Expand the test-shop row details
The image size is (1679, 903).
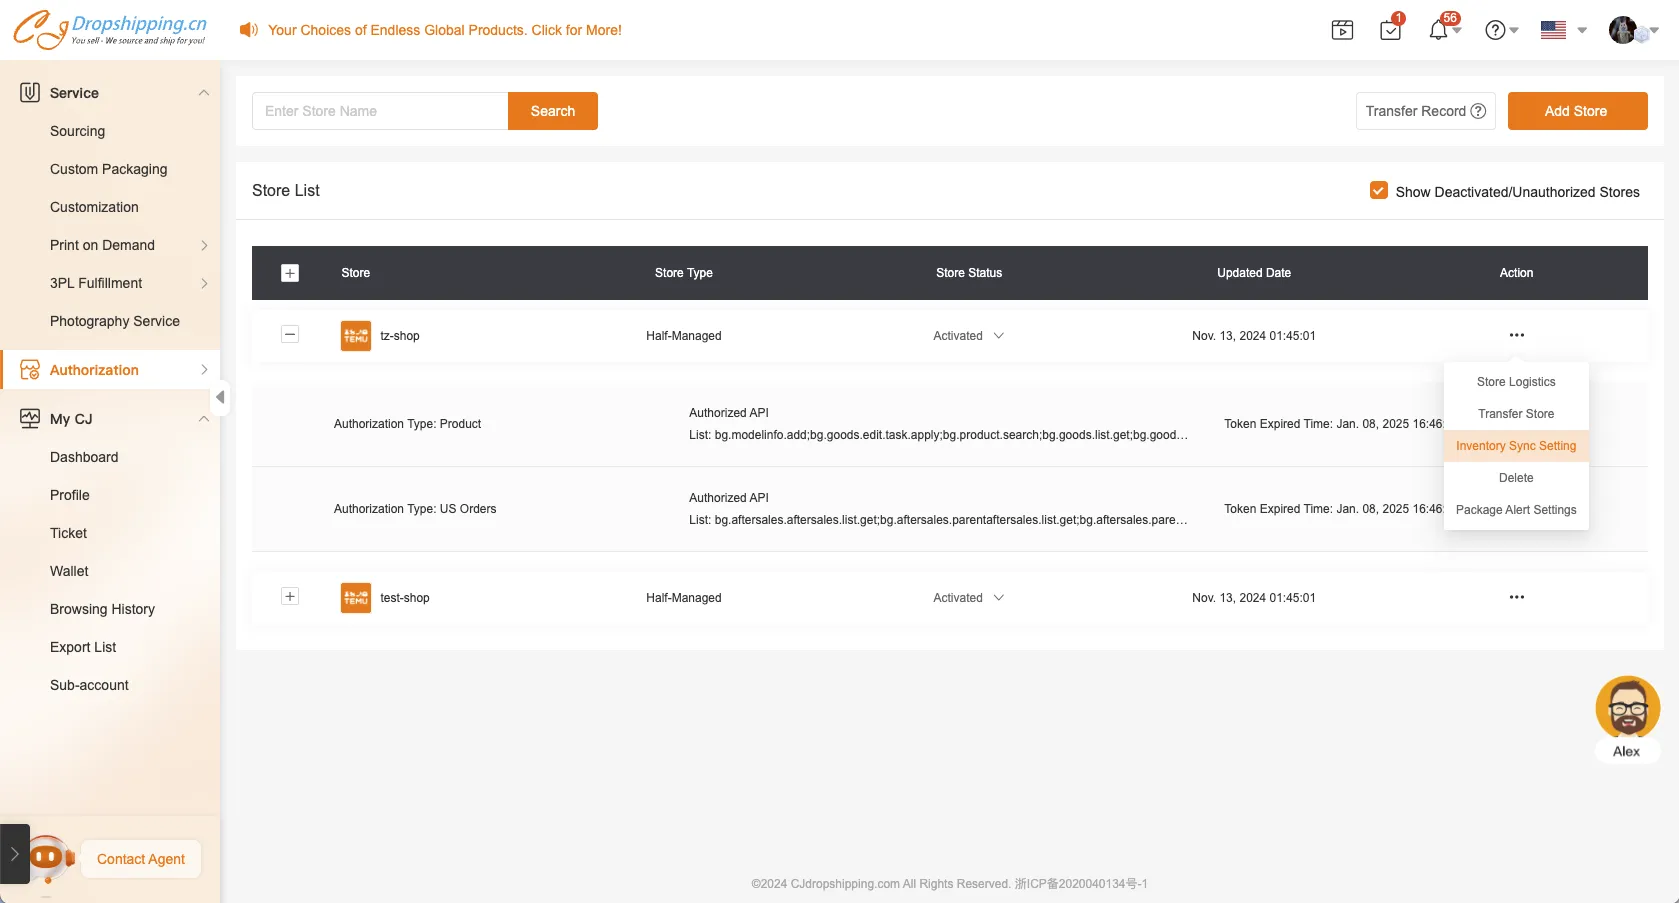pyautogui.click(x=290, y=597)
